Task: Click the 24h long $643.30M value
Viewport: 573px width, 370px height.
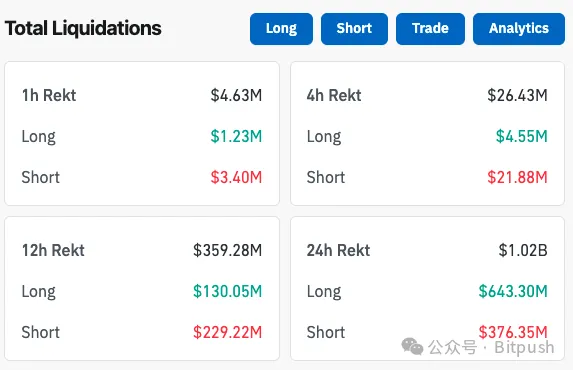Action: [x=513, y=291]
